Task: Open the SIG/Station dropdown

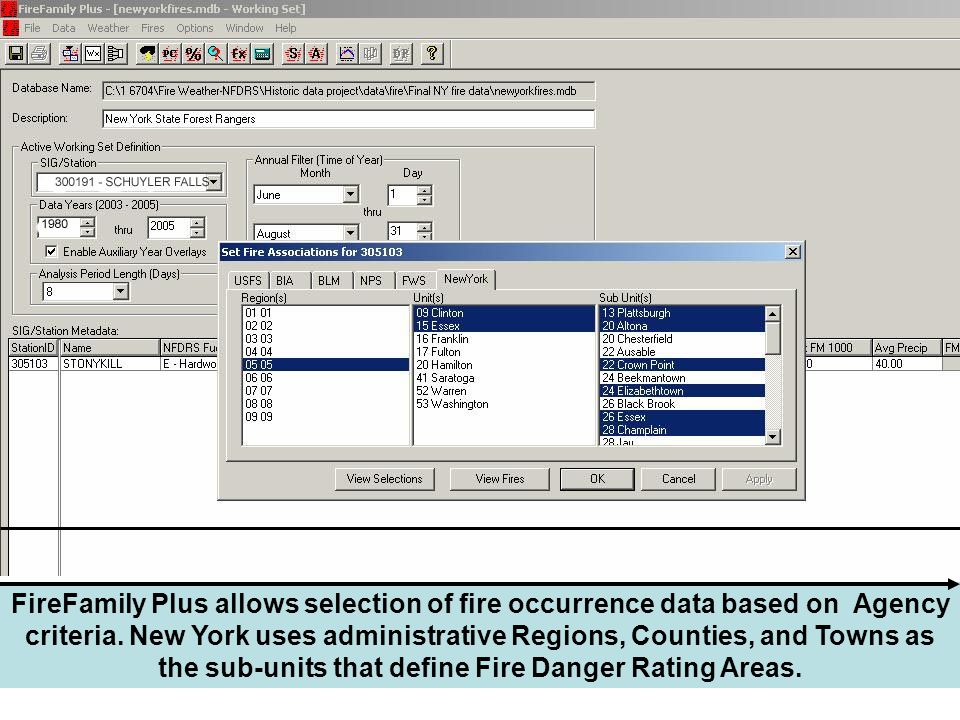Action: (213, 182)
